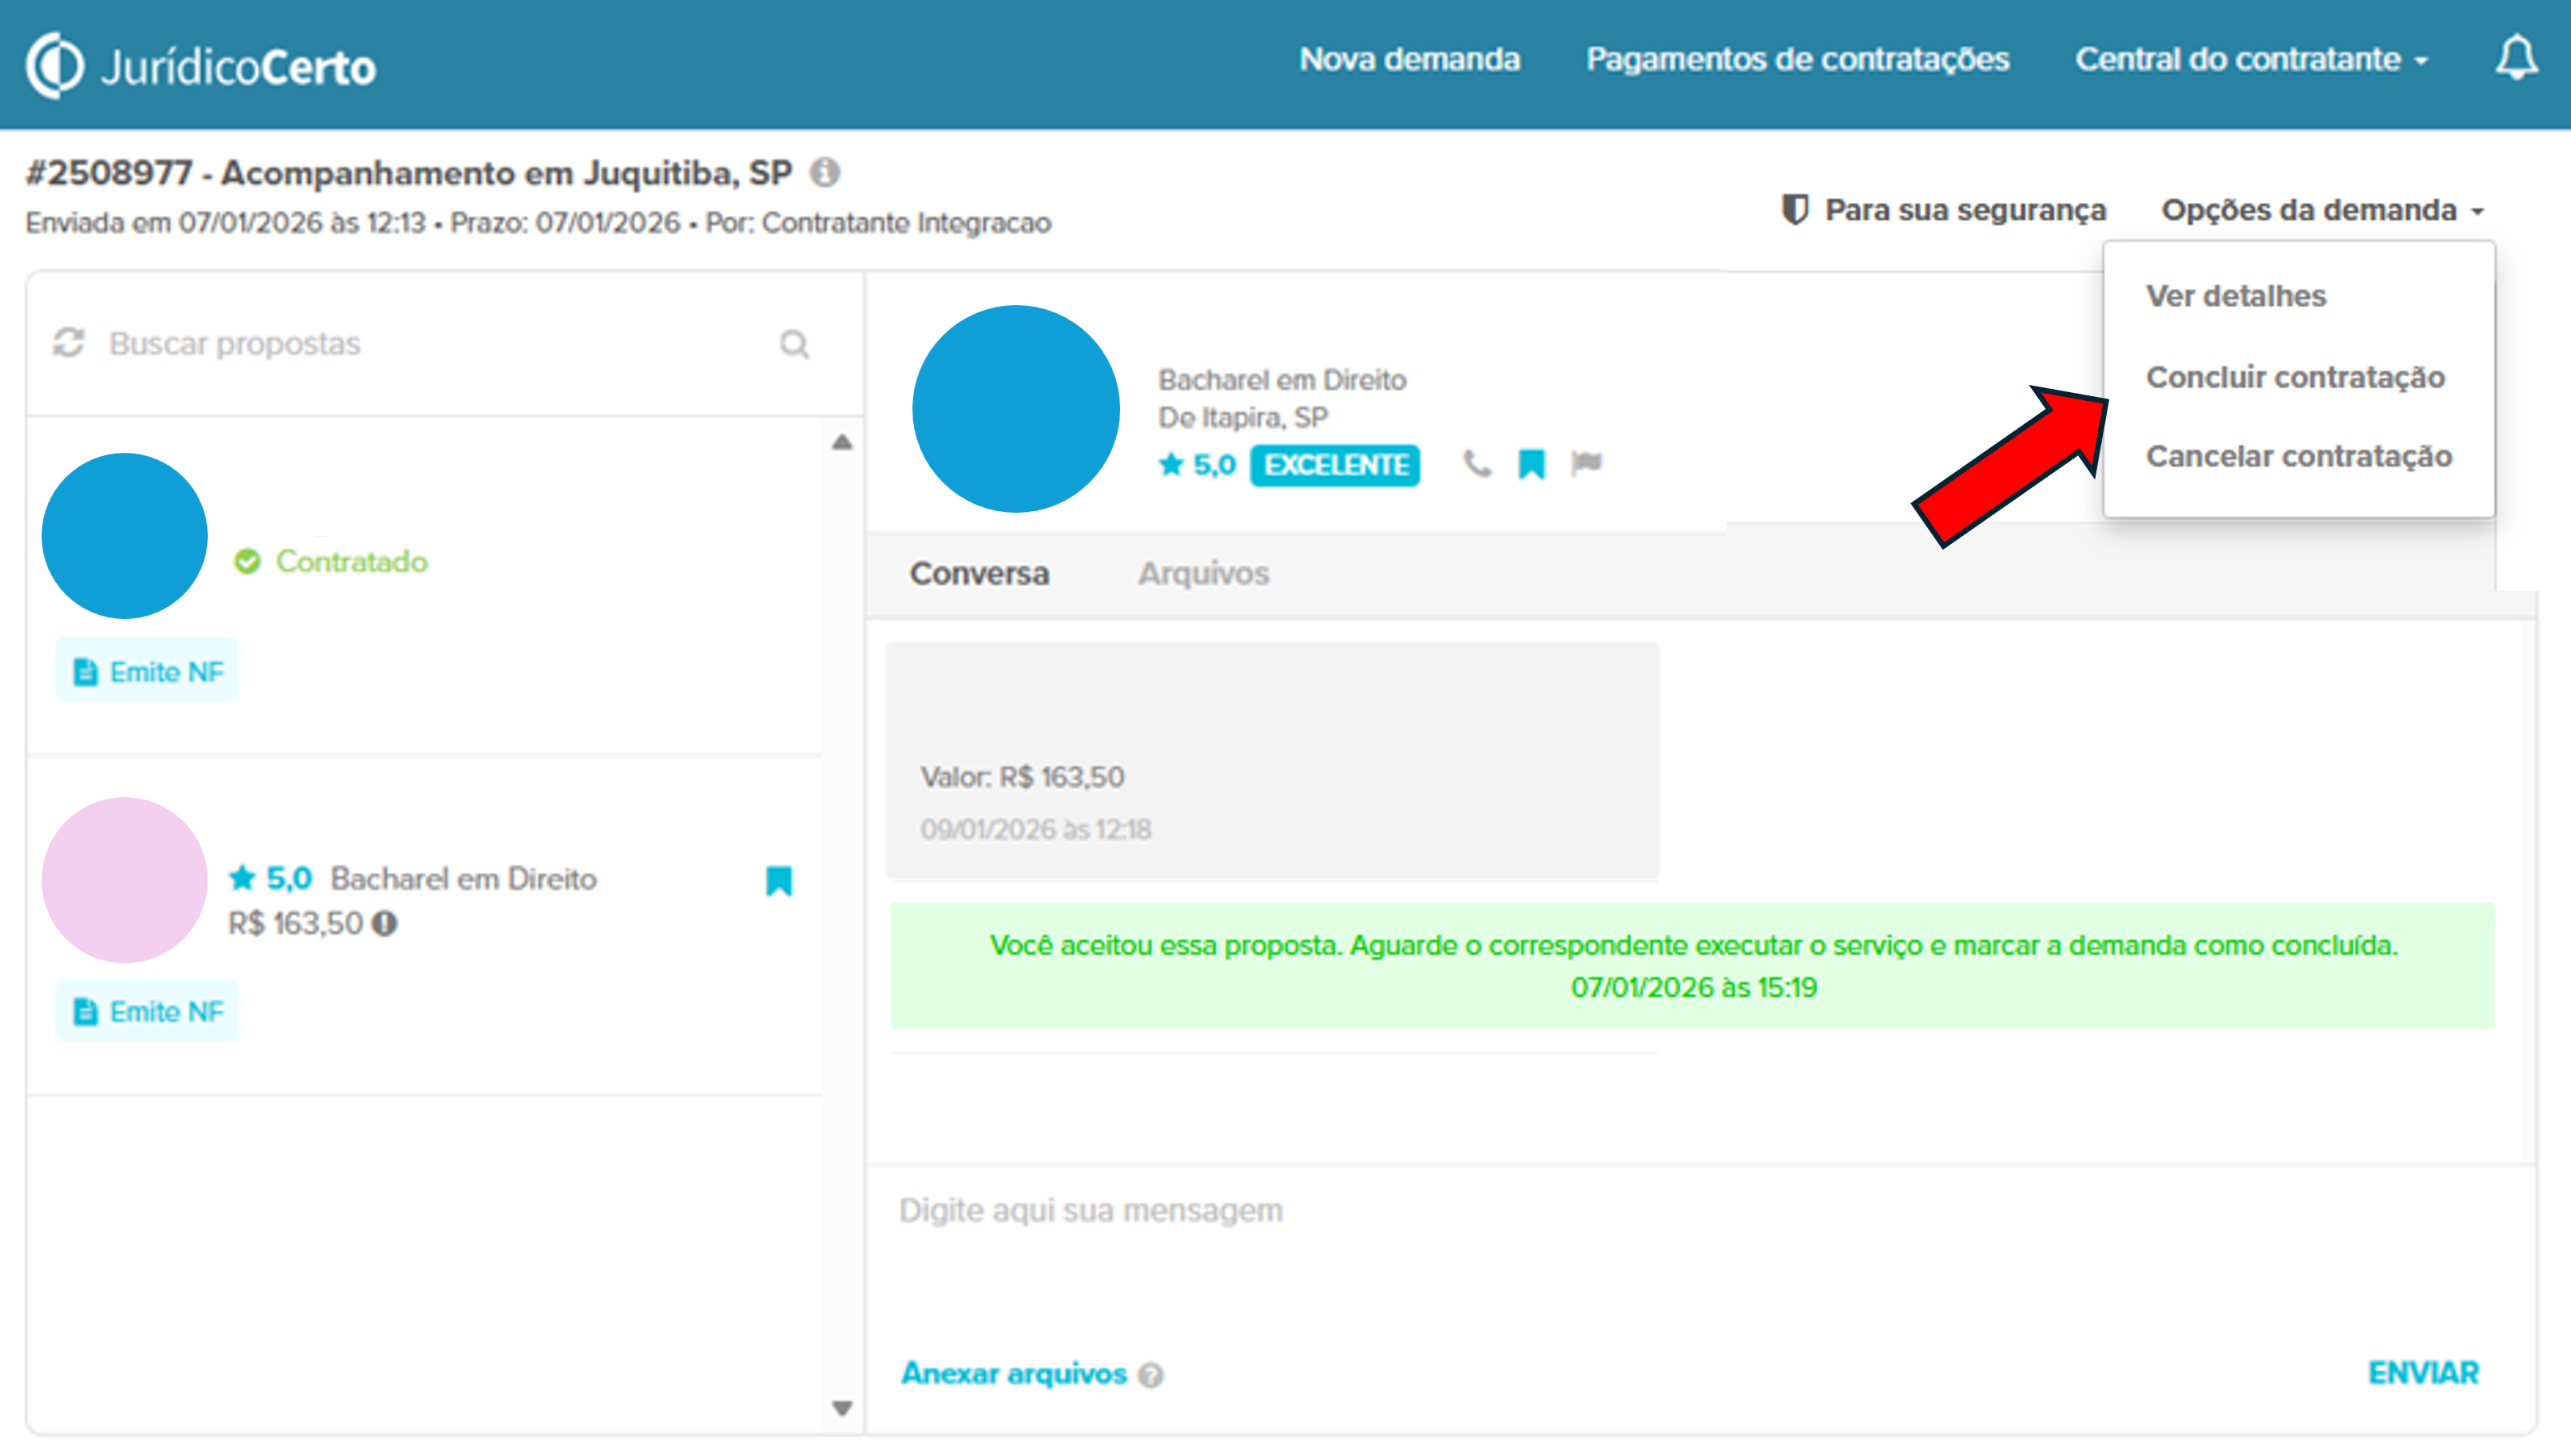This screenshot has height=1456, width=2571.
Task: Click the info icon beside R$ 163,50
Action: click(385, 923)
